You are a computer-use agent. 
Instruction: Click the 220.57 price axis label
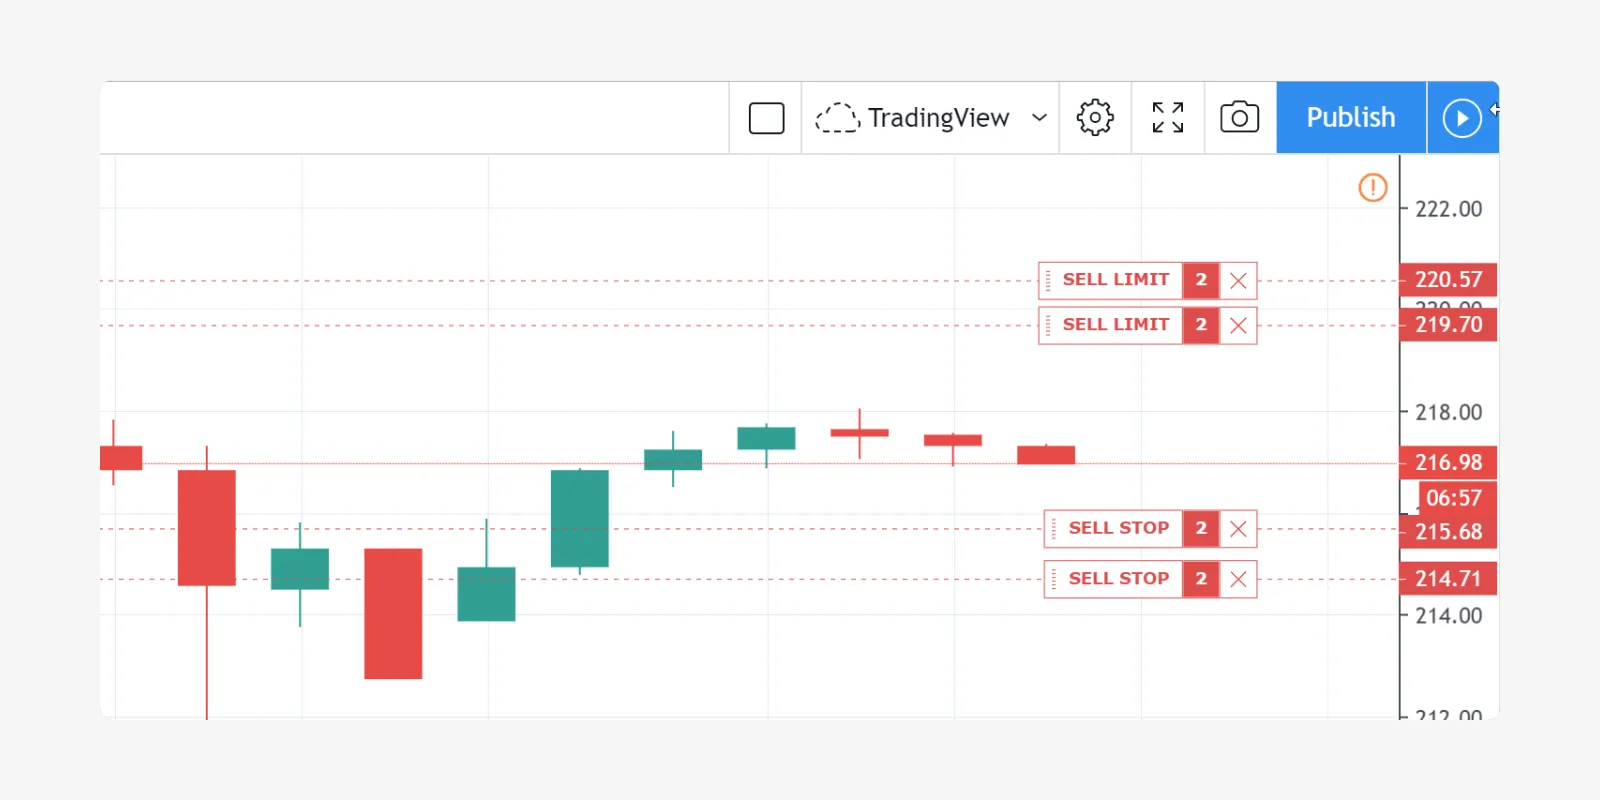pyautogui.click(x=1448, y=280)
